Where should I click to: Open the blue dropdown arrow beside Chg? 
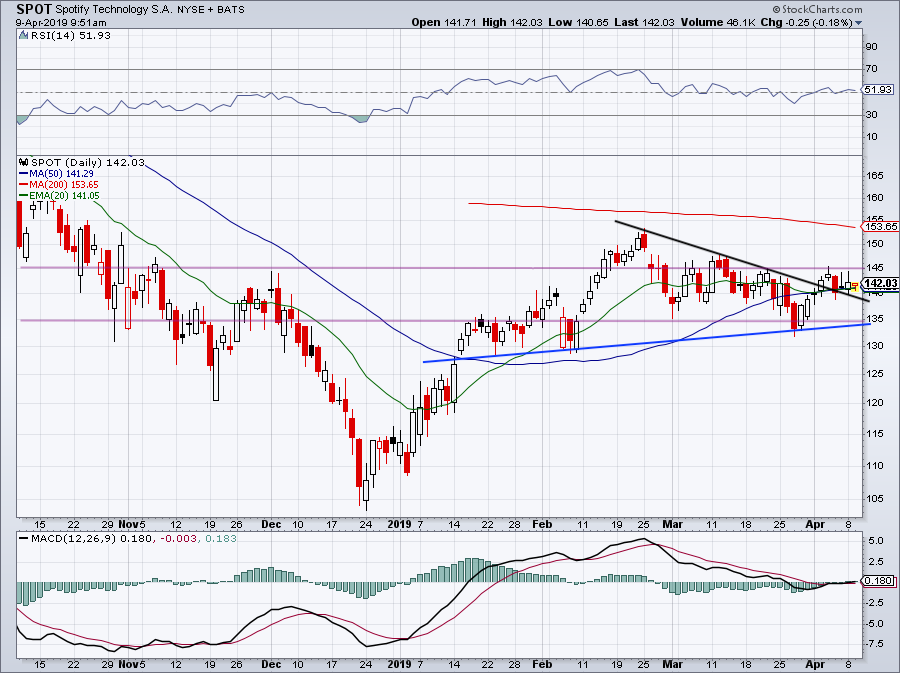(x=859, y=23)
